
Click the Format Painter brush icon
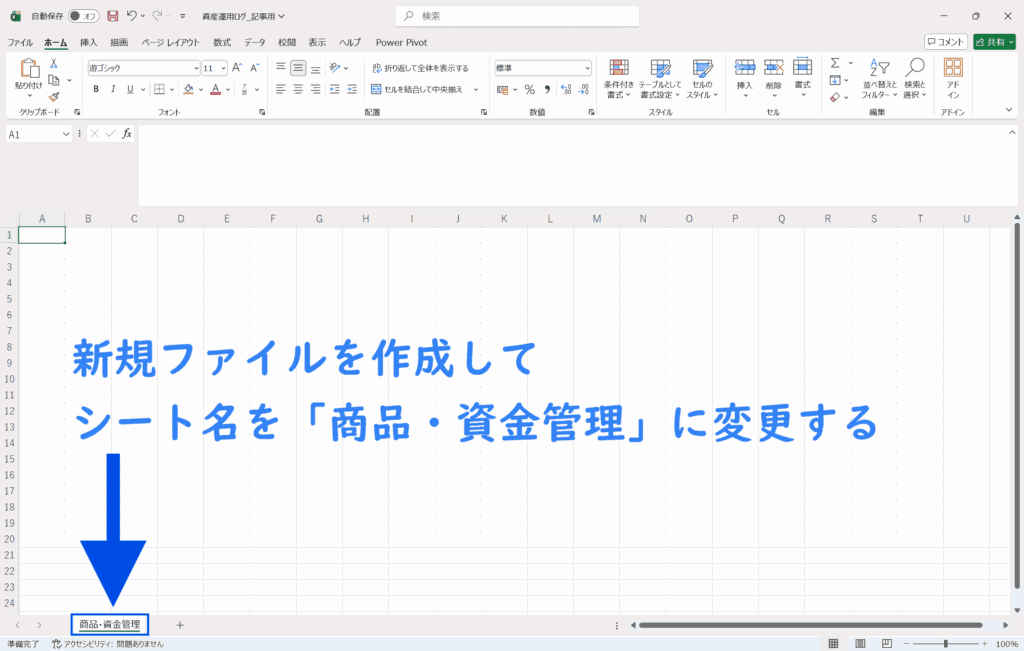[x=54, y=97]
